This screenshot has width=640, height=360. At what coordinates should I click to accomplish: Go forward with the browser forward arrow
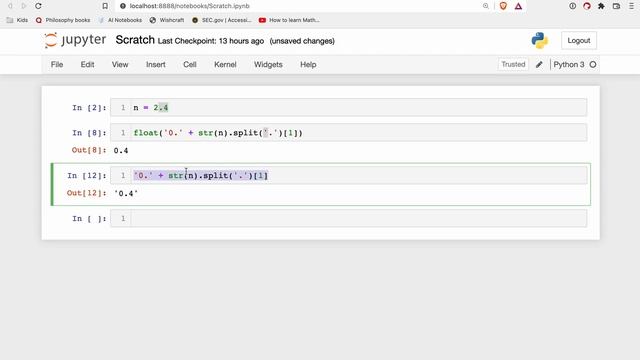tap(24, 6)
